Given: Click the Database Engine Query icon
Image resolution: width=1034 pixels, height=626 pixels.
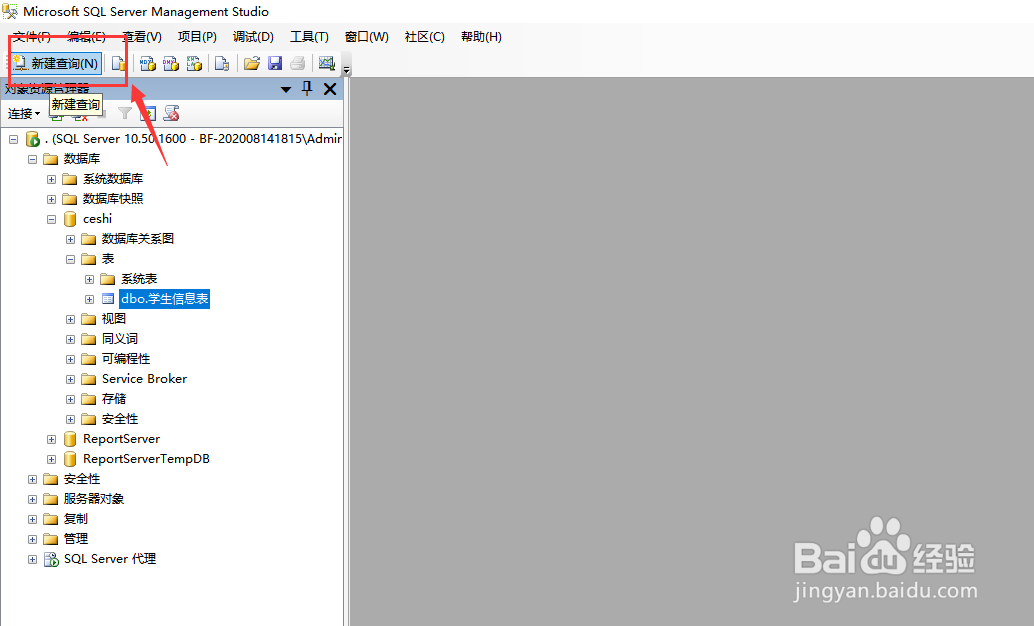Looking at the screenshot, I should coord(119,63).
